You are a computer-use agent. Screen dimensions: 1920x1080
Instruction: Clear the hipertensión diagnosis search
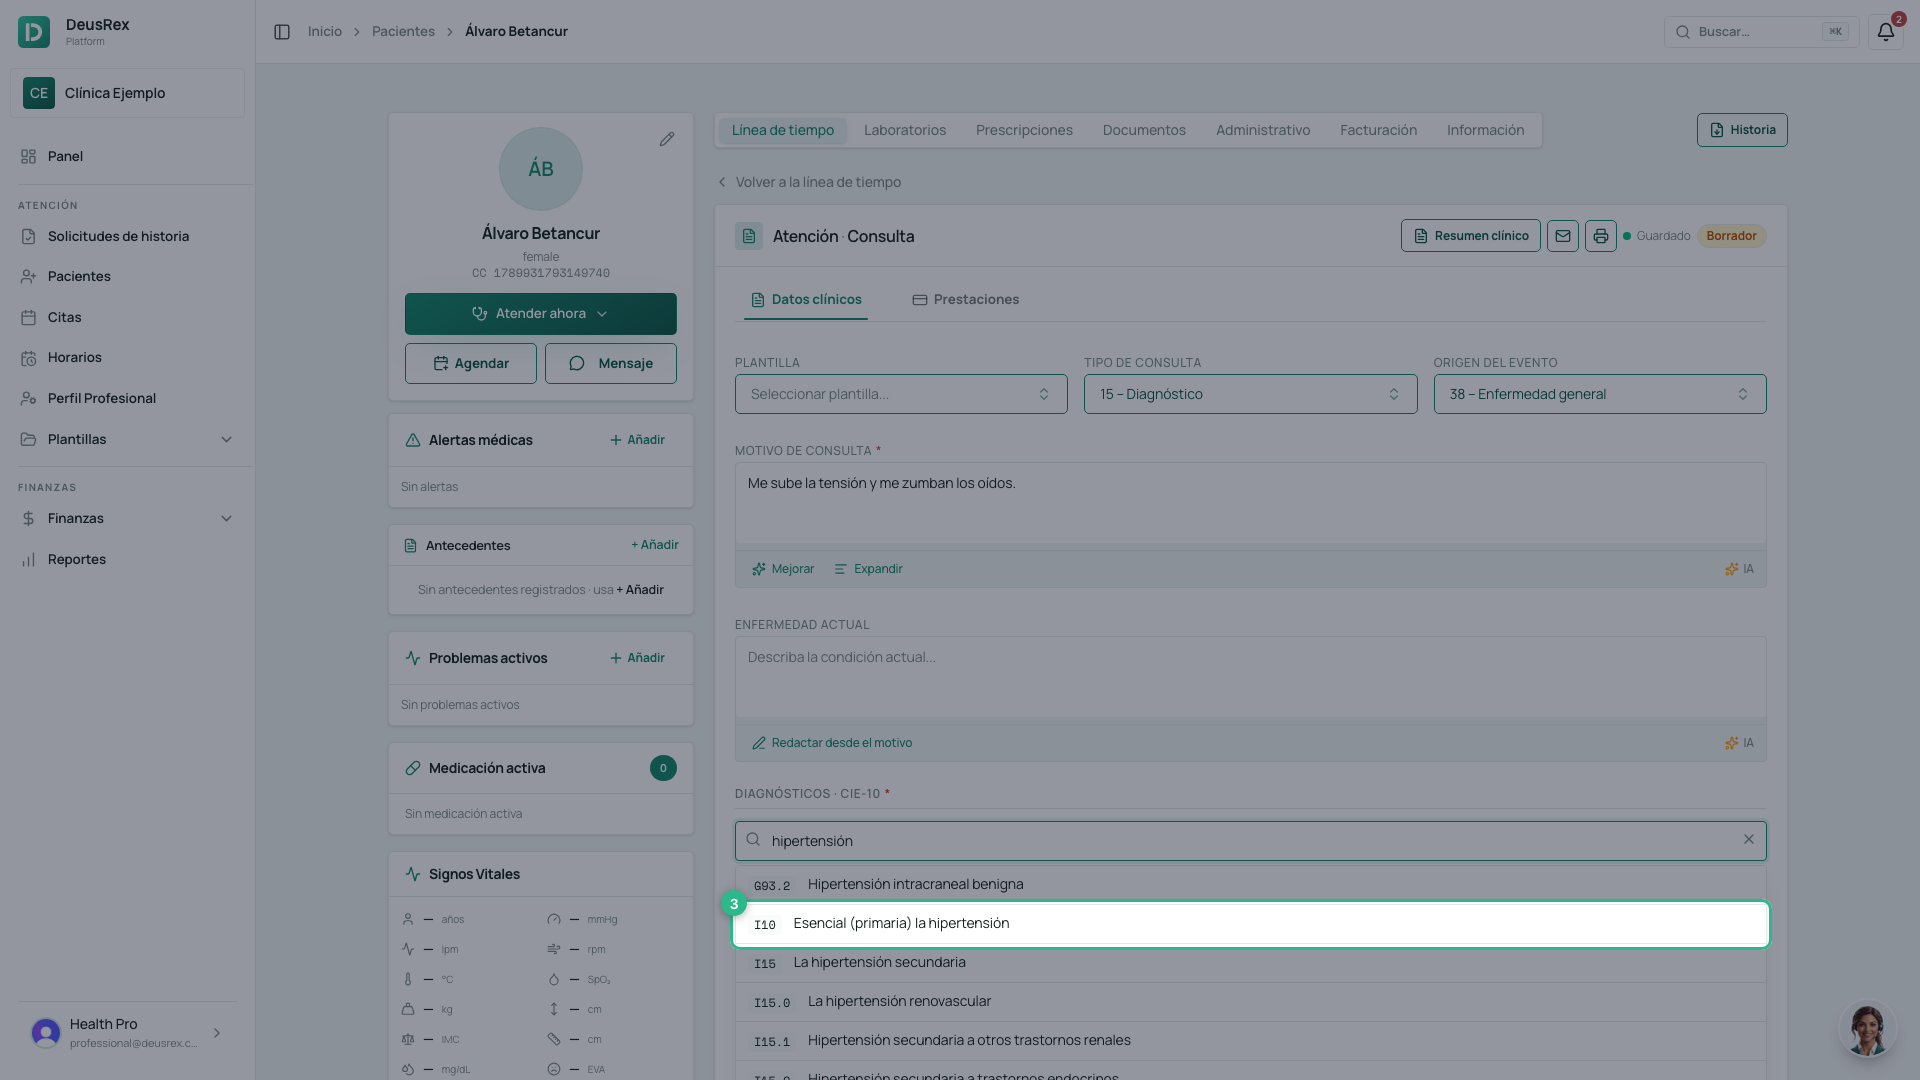(x=1749, y=840)
